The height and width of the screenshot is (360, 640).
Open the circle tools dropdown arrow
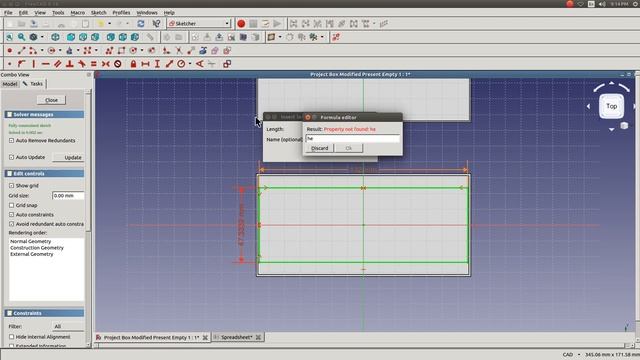coord(60,51)
